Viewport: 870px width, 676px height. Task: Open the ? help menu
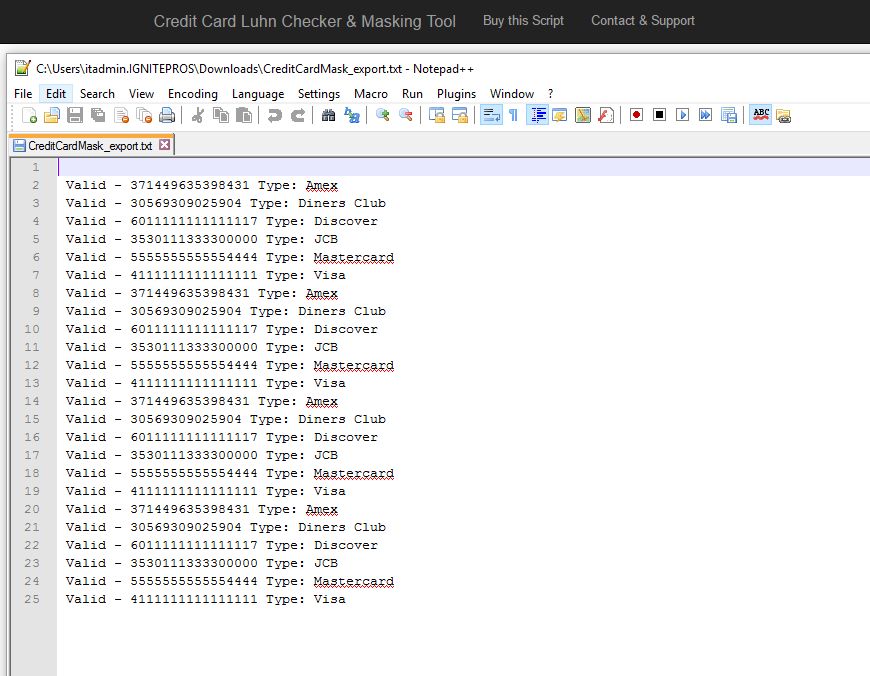click(x=550, y=94)
